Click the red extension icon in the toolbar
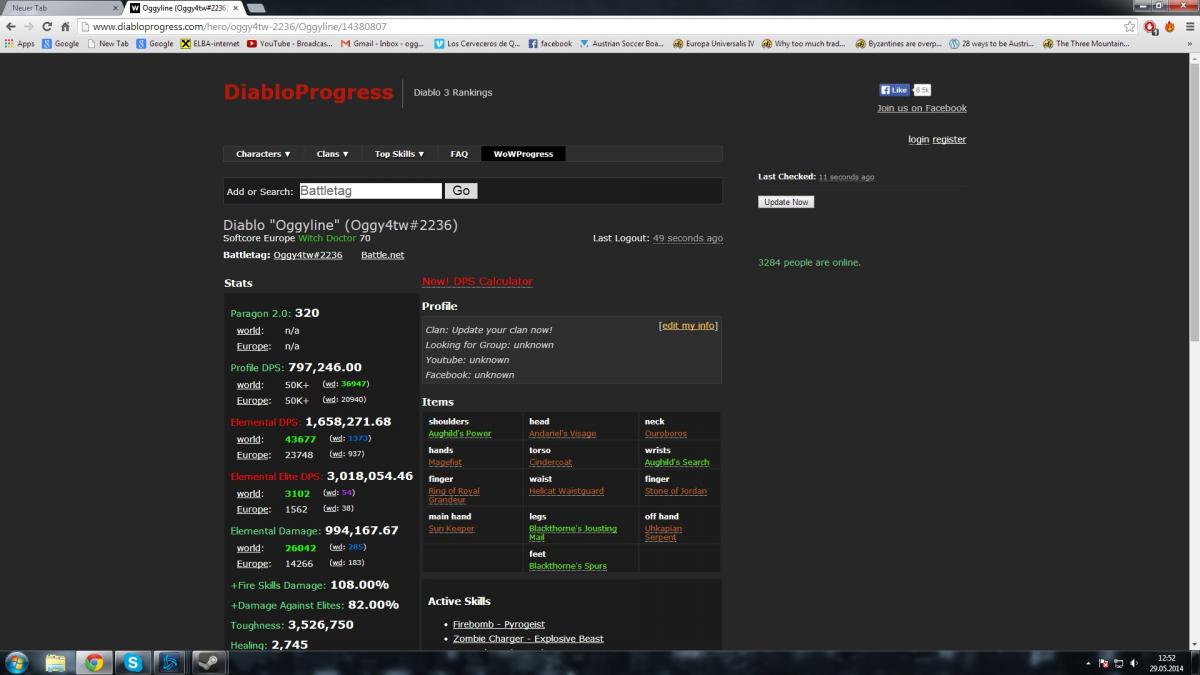1200x675 pixels. (1151, 27)
